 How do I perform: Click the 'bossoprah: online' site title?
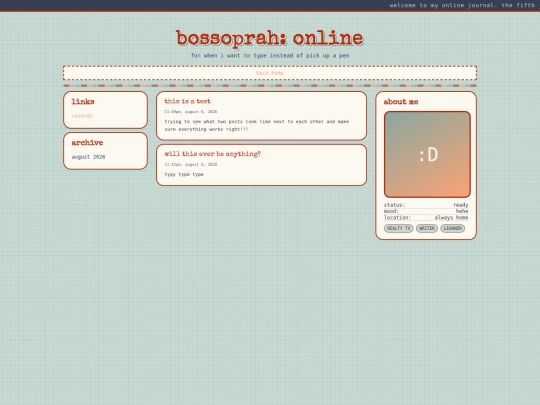pyautogui.click(x=270, y=39)
